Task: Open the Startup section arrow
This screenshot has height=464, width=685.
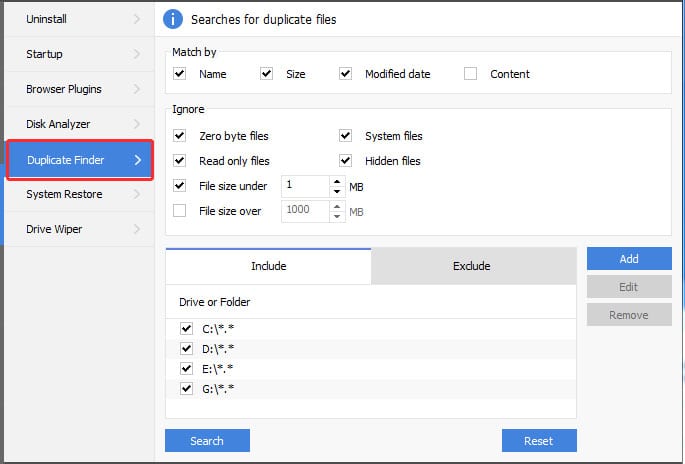Action: [x=137, y=54]
